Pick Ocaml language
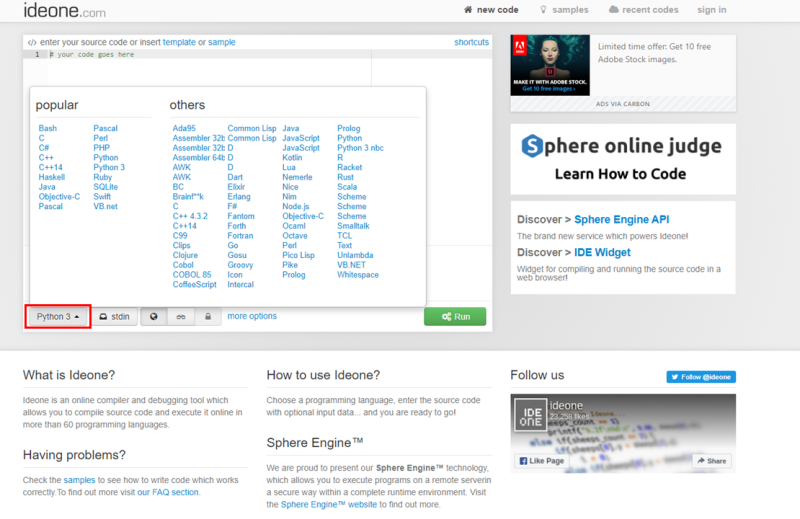 coord(294,226)
